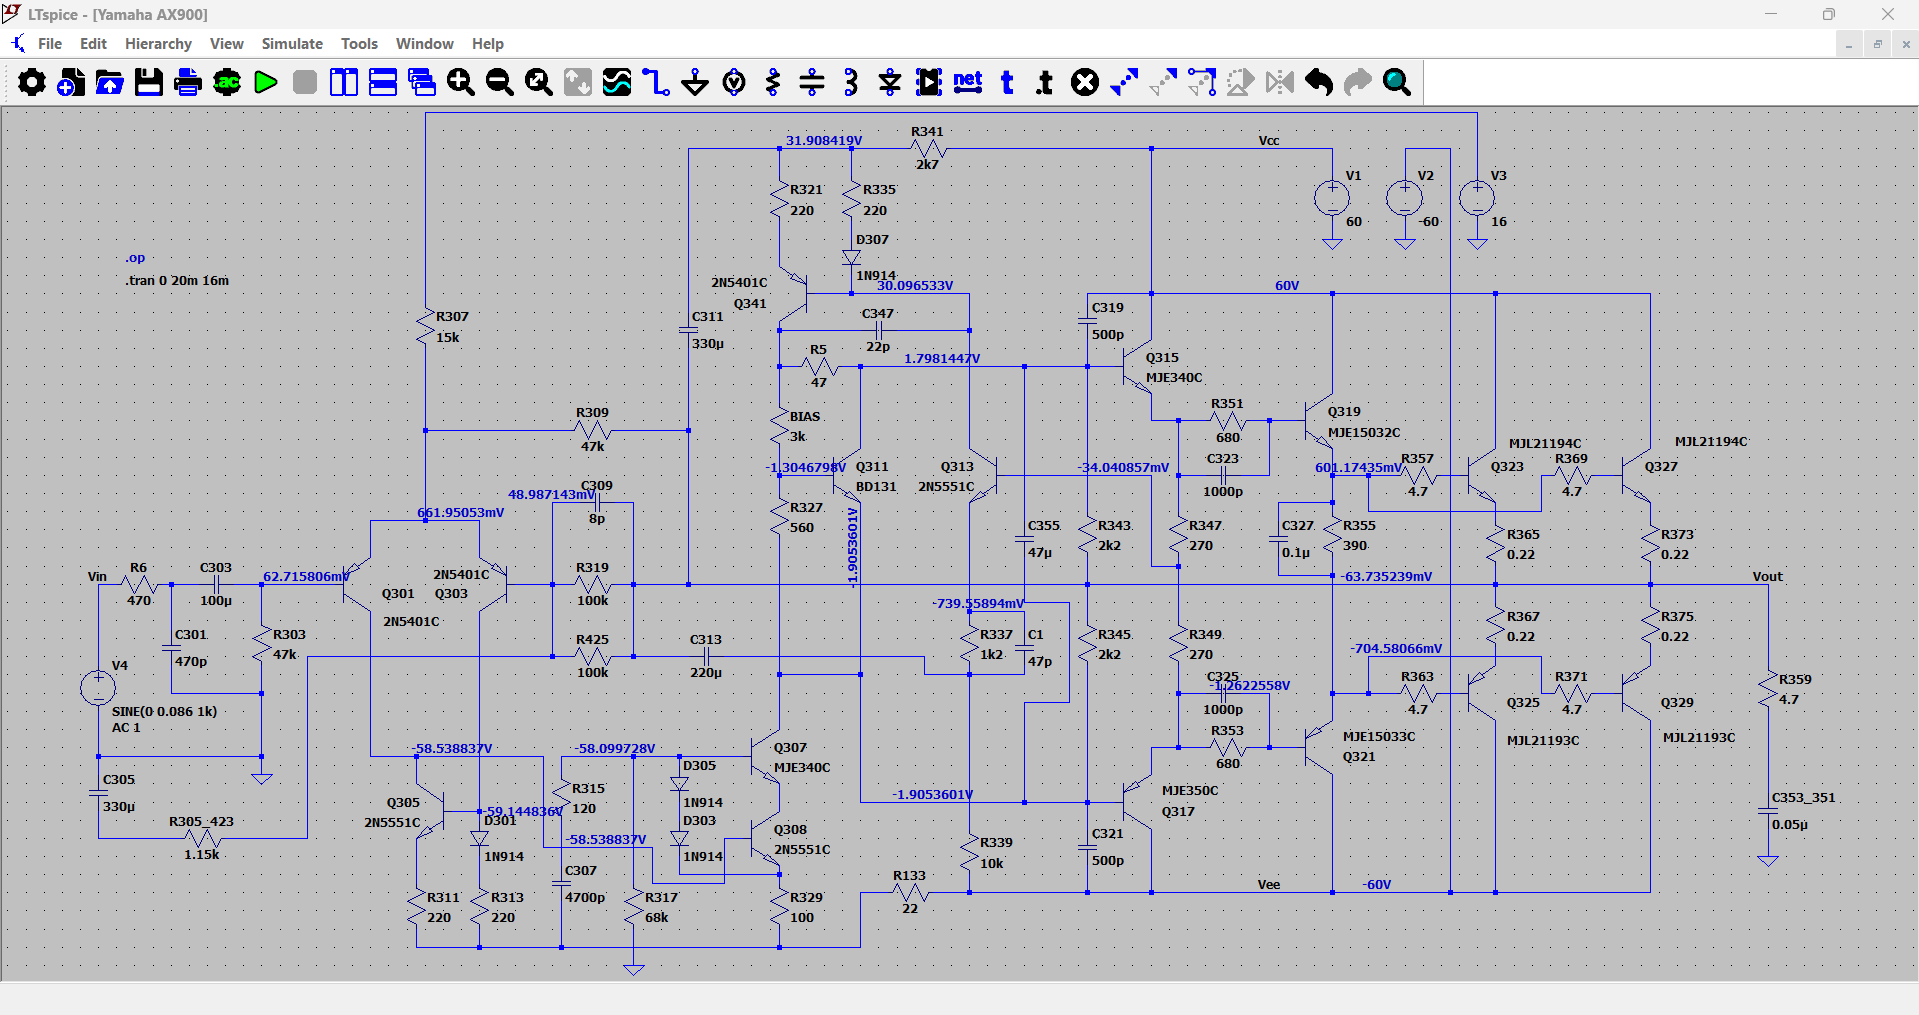The width and height of the screenshot is (1919, 1015).
Task: Click the Autorange gray icon
Action: 578,82
